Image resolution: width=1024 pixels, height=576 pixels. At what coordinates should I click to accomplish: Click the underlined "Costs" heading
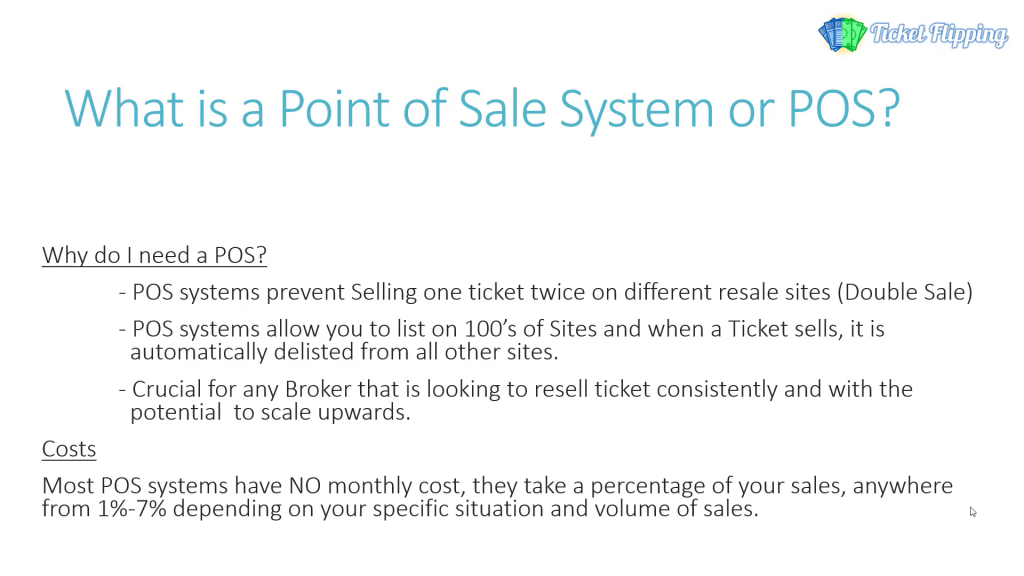tap(69, 449)
